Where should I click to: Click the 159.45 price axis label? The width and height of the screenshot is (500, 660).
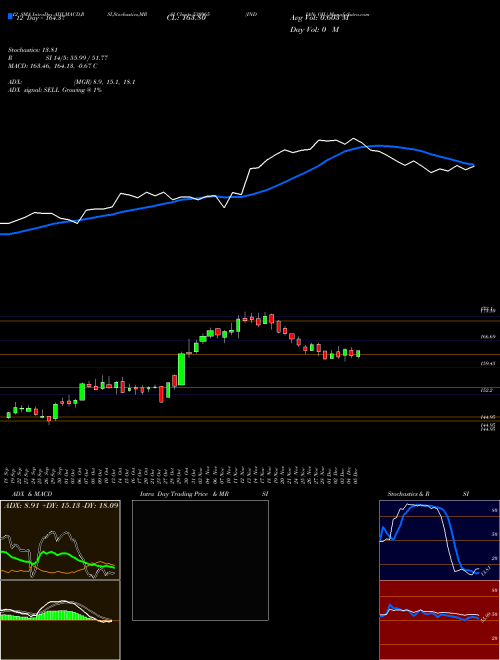pyautogui.click(x=488, y=363)
